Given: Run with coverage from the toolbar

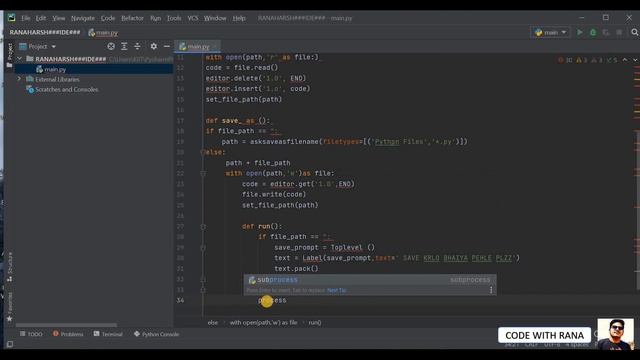Looking at the screenshot, I should coord(606,32).
